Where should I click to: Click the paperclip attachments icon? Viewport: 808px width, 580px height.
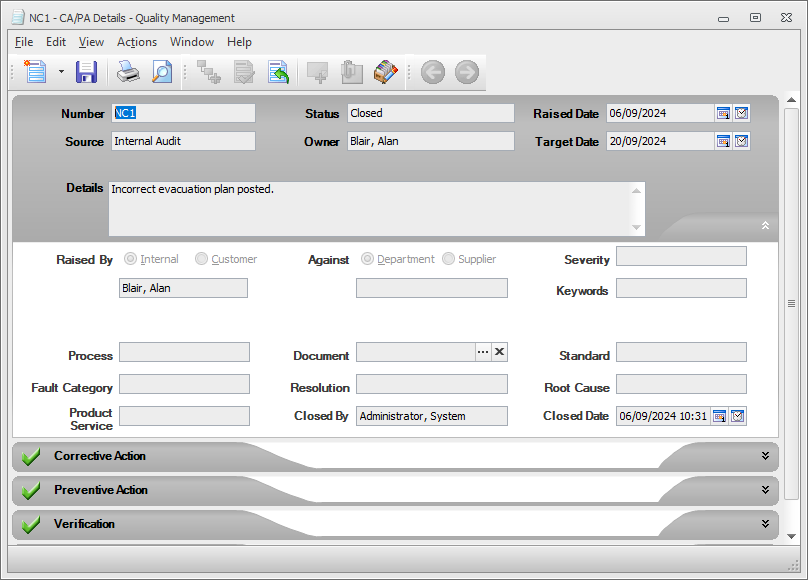point(351,72)
